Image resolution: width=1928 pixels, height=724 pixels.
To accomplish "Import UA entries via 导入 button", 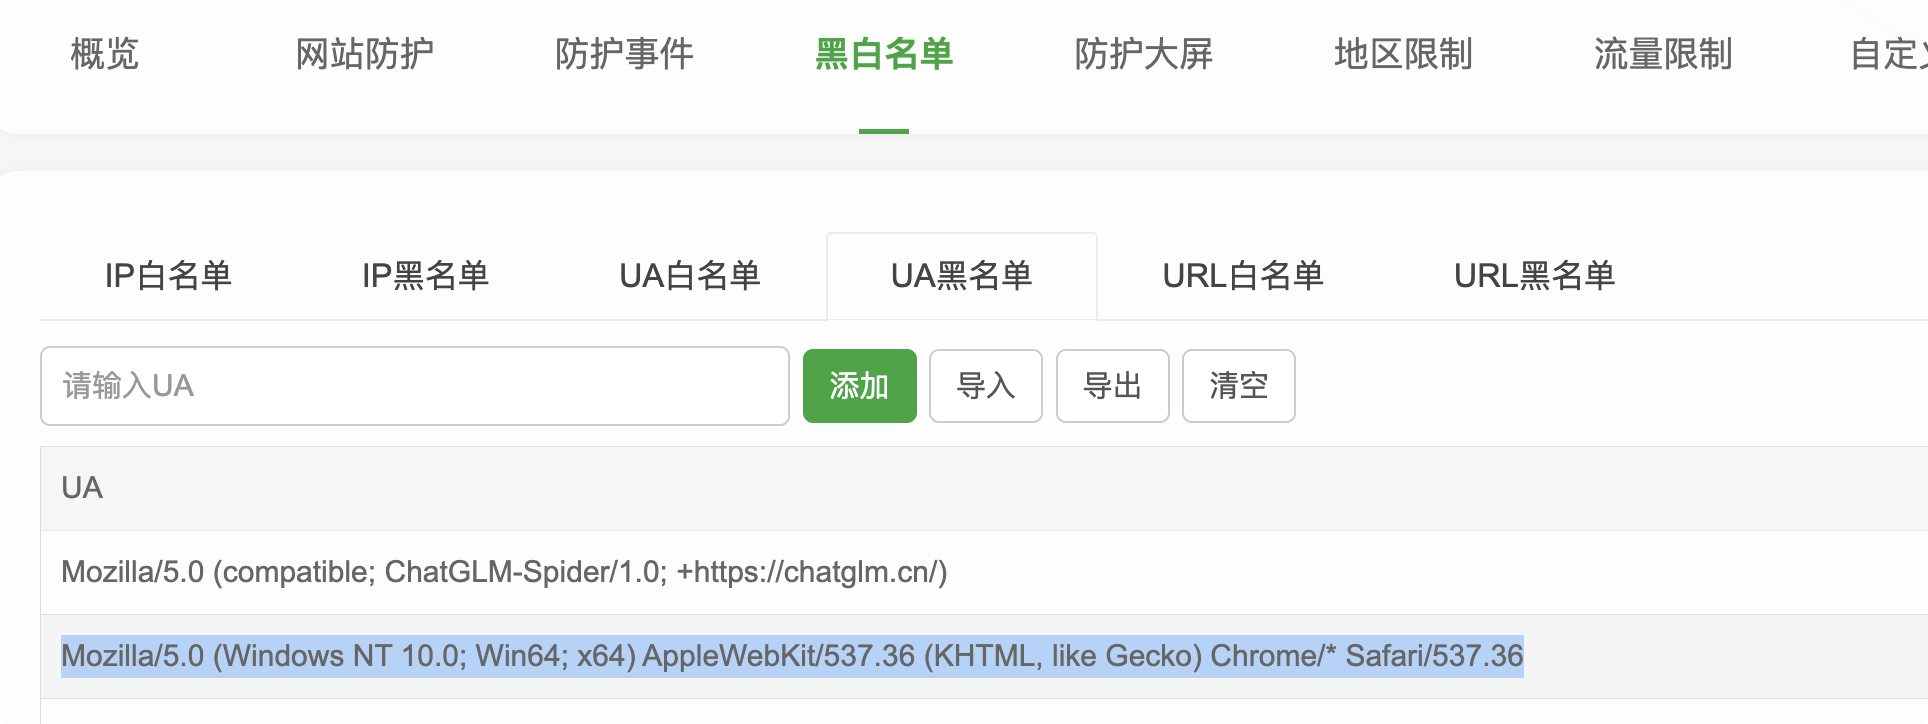I will [985, 386].
